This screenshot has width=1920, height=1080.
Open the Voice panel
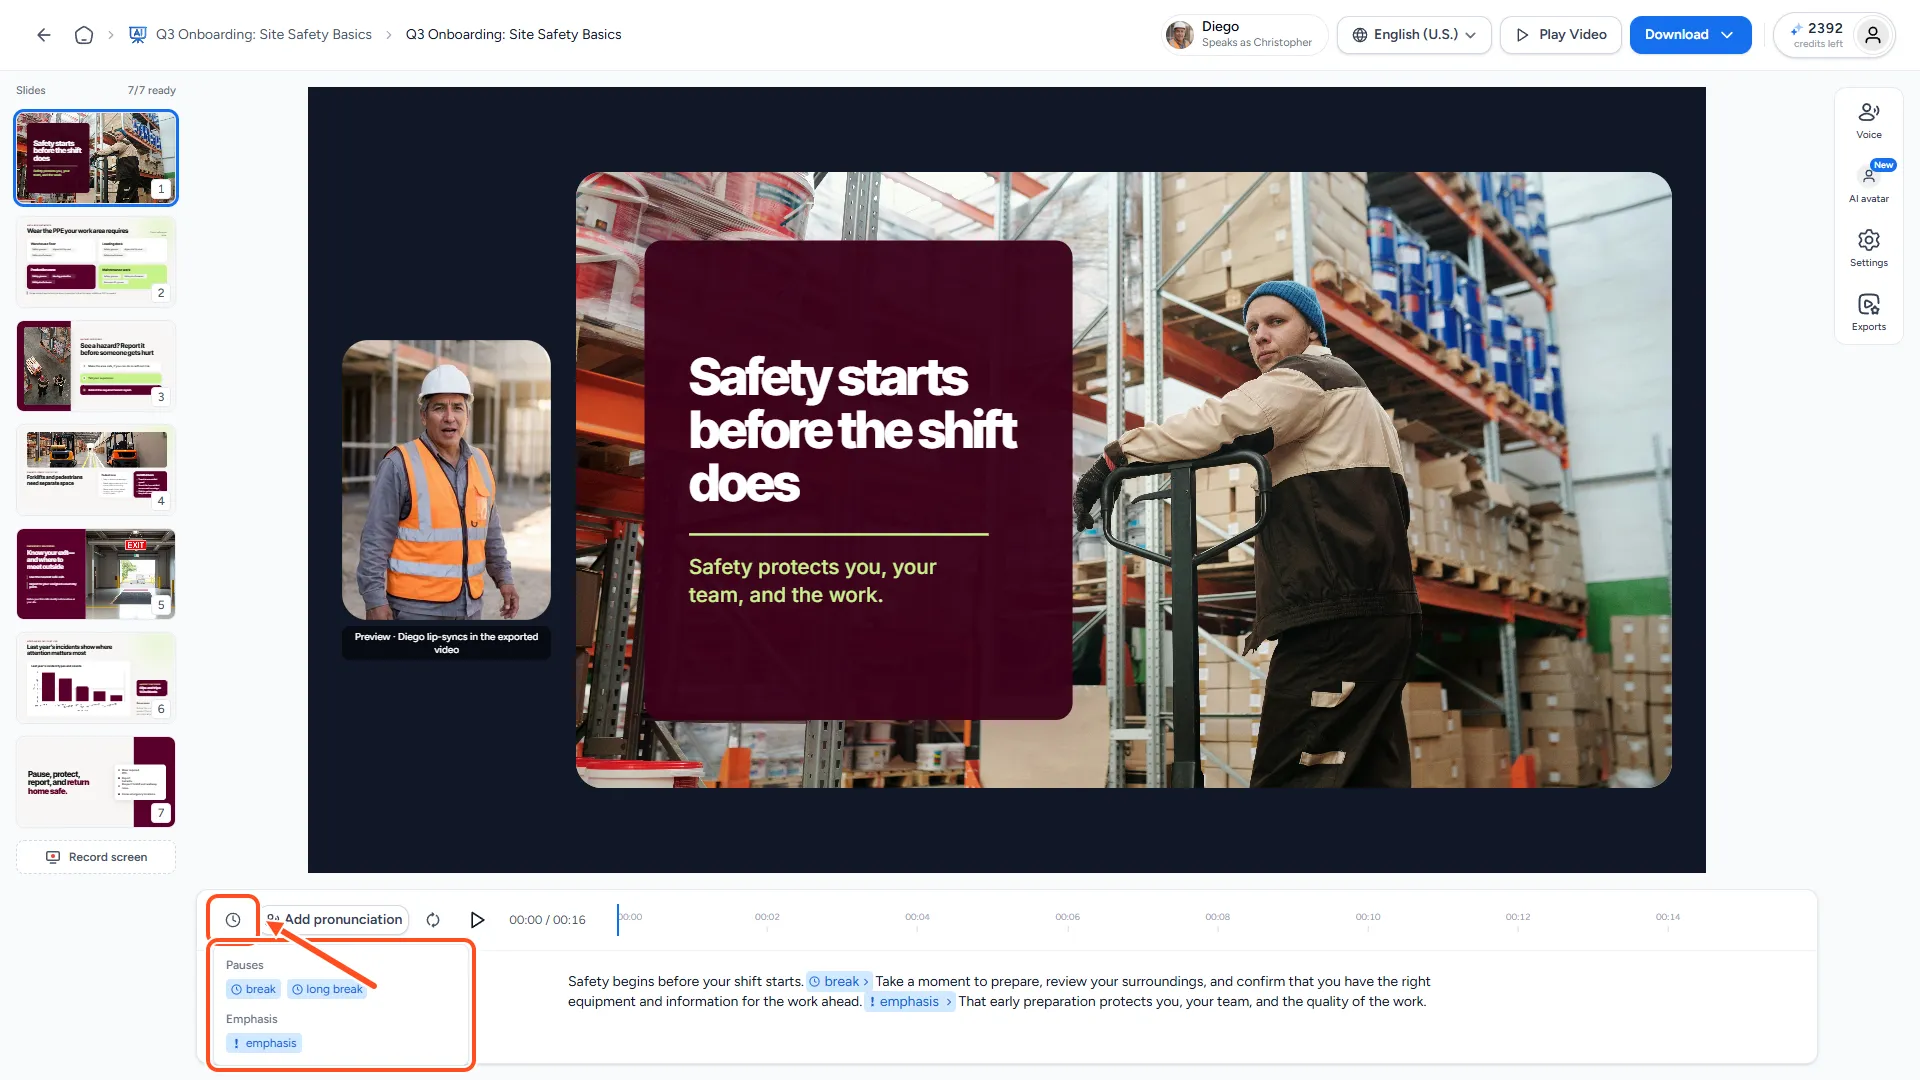pos(1868,121)
